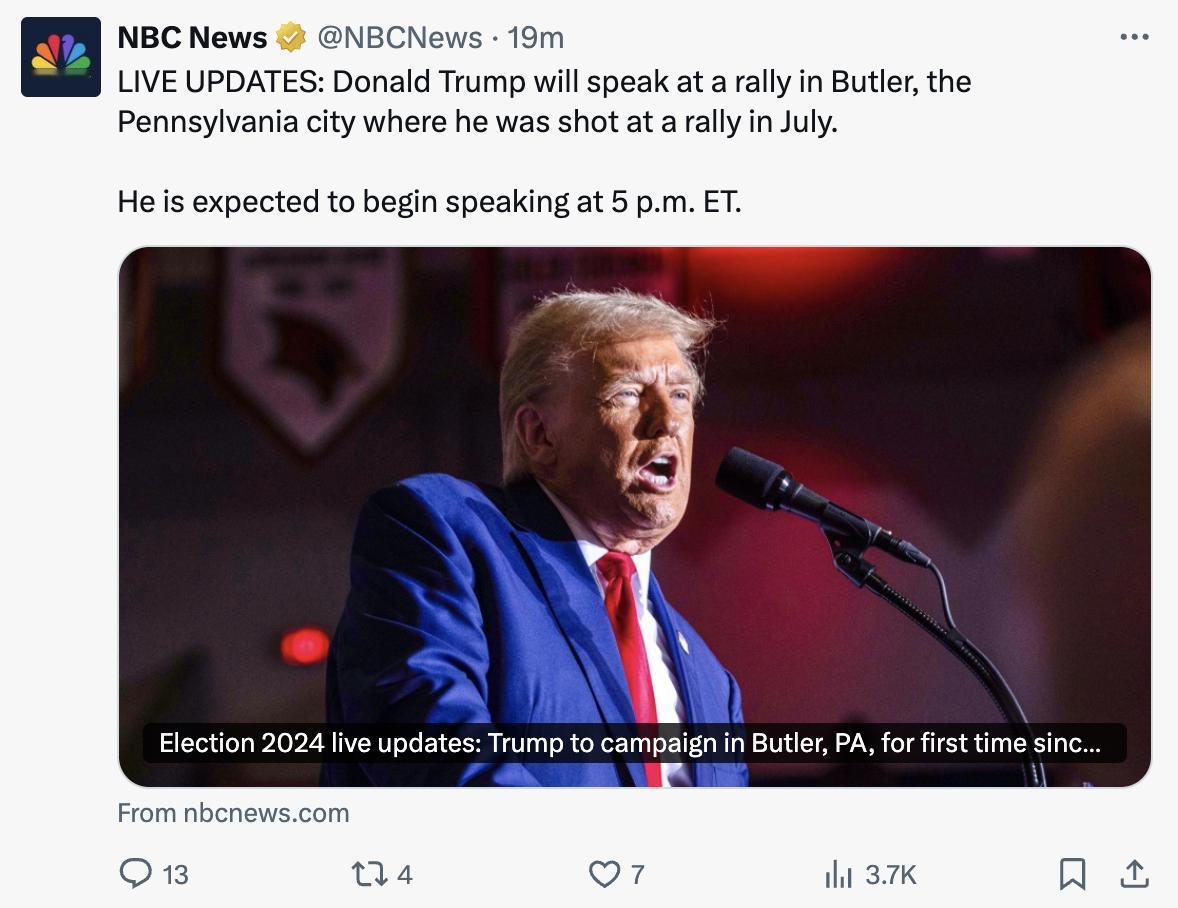Click the gold verified badge
The height and width of the screenshot is (908, 1178).
click(x=291, y=38)
